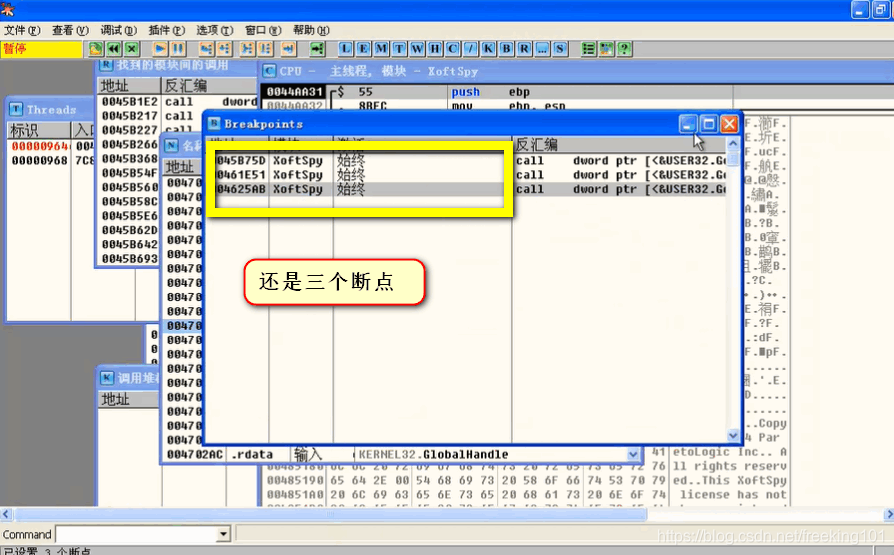Select thread 00000968 in the Threads window
The height and width of the screenshot is (555, 894).
tap(50, 160)
